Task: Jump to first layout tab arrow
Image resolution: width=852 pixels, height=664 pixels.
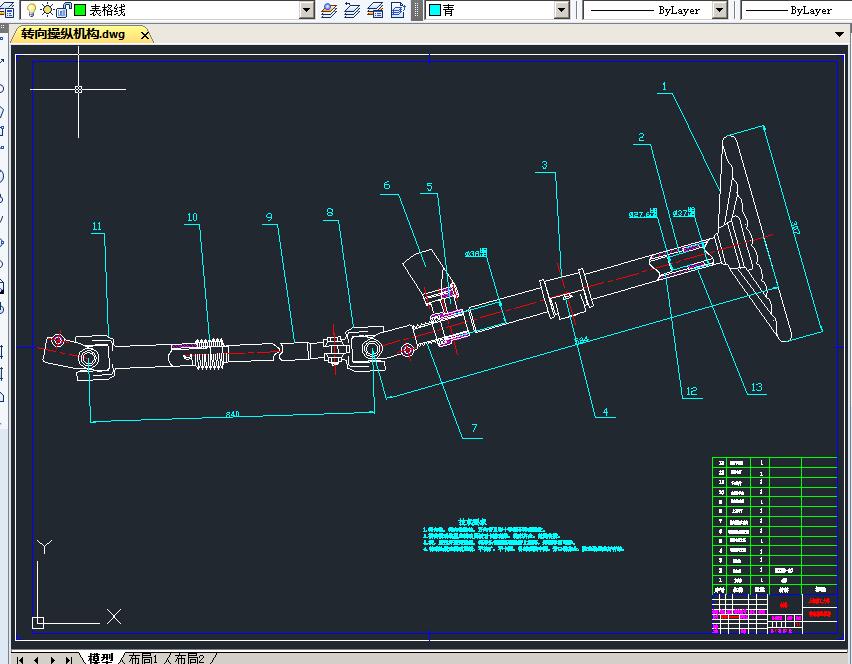Action: click(x=20, y=660)
